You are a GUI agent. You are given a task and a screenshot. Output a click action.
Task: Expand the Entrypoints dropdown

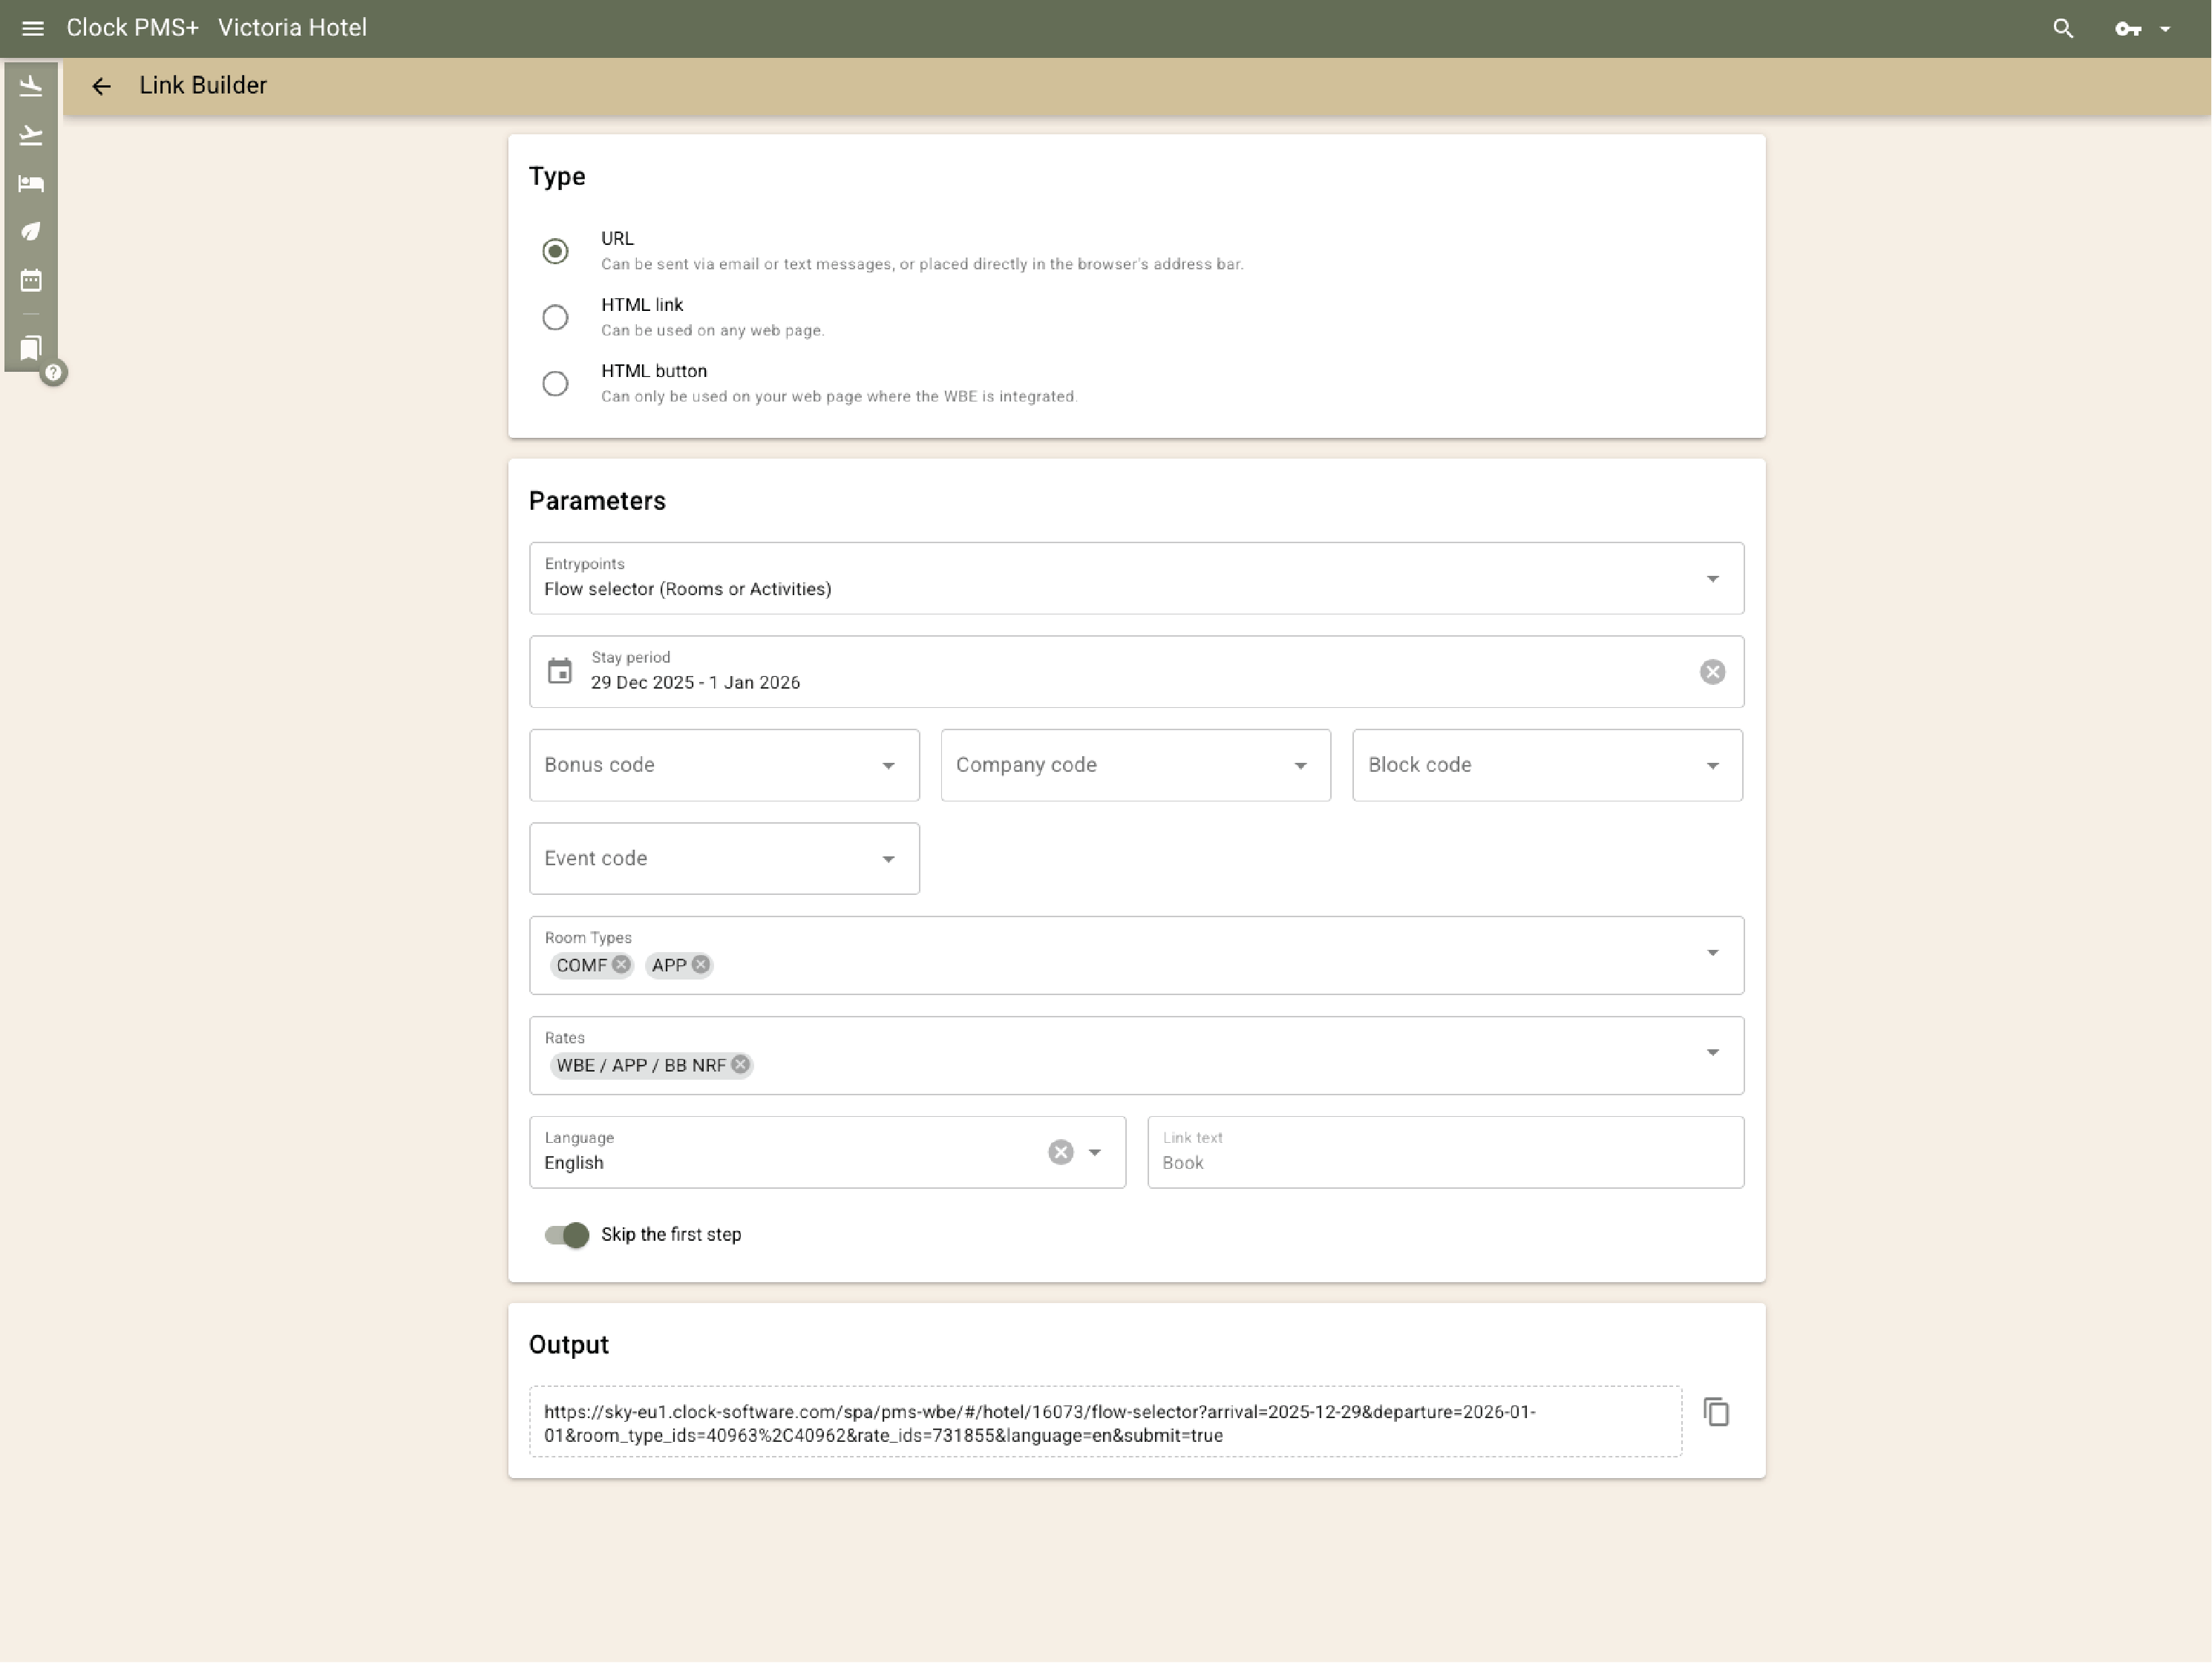pyautogui.click(x=1712, y=578)
